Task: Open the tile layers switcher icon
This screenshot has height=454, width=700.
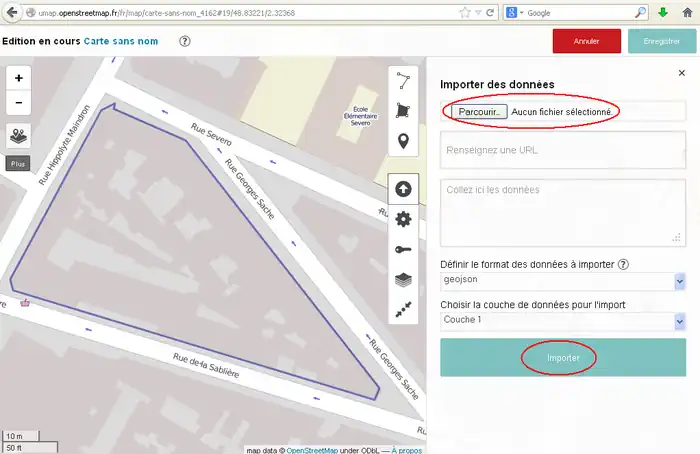Action: (19, 135)
